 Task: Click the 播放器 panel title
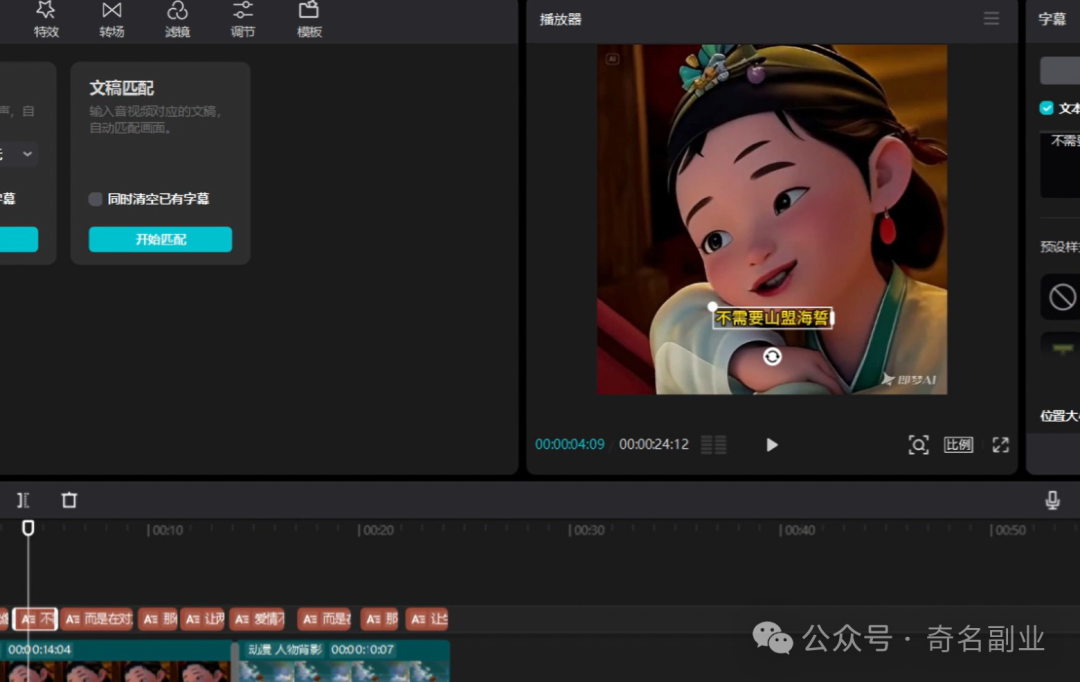561,19
